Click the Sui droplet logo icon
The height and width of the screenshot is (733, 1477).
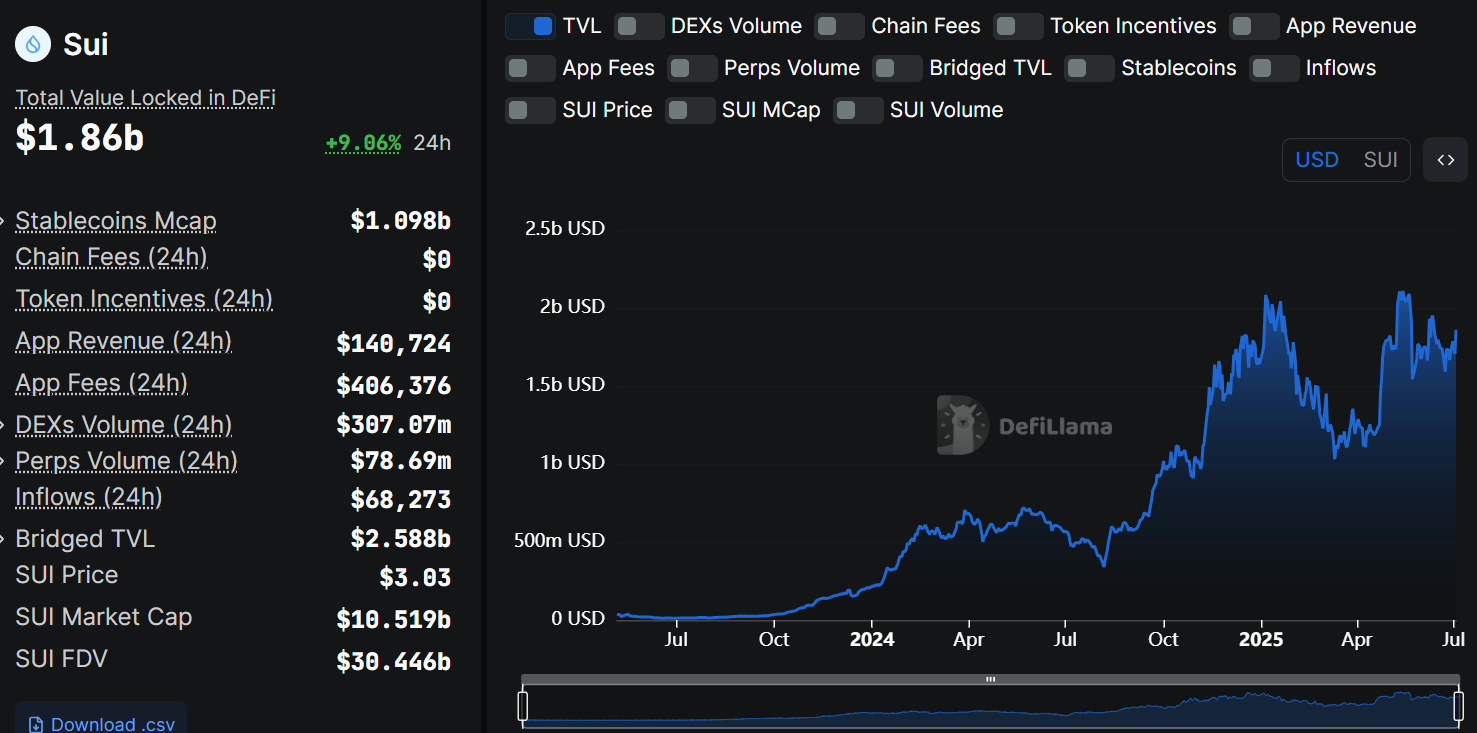[x=33, y=44]
